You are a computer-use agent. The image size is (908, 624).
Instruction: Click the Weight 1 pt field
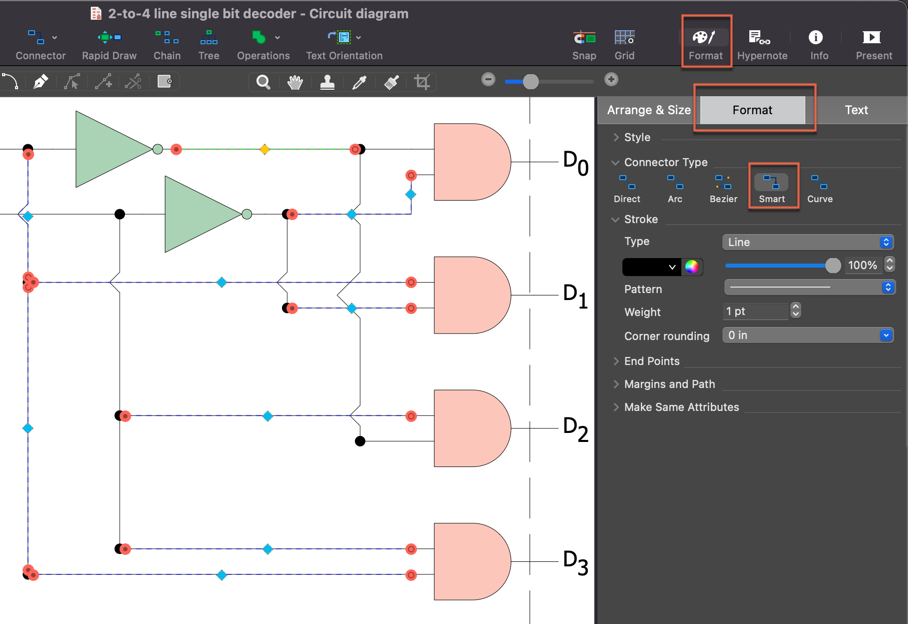pyautogui.click(x=756, y=311)
